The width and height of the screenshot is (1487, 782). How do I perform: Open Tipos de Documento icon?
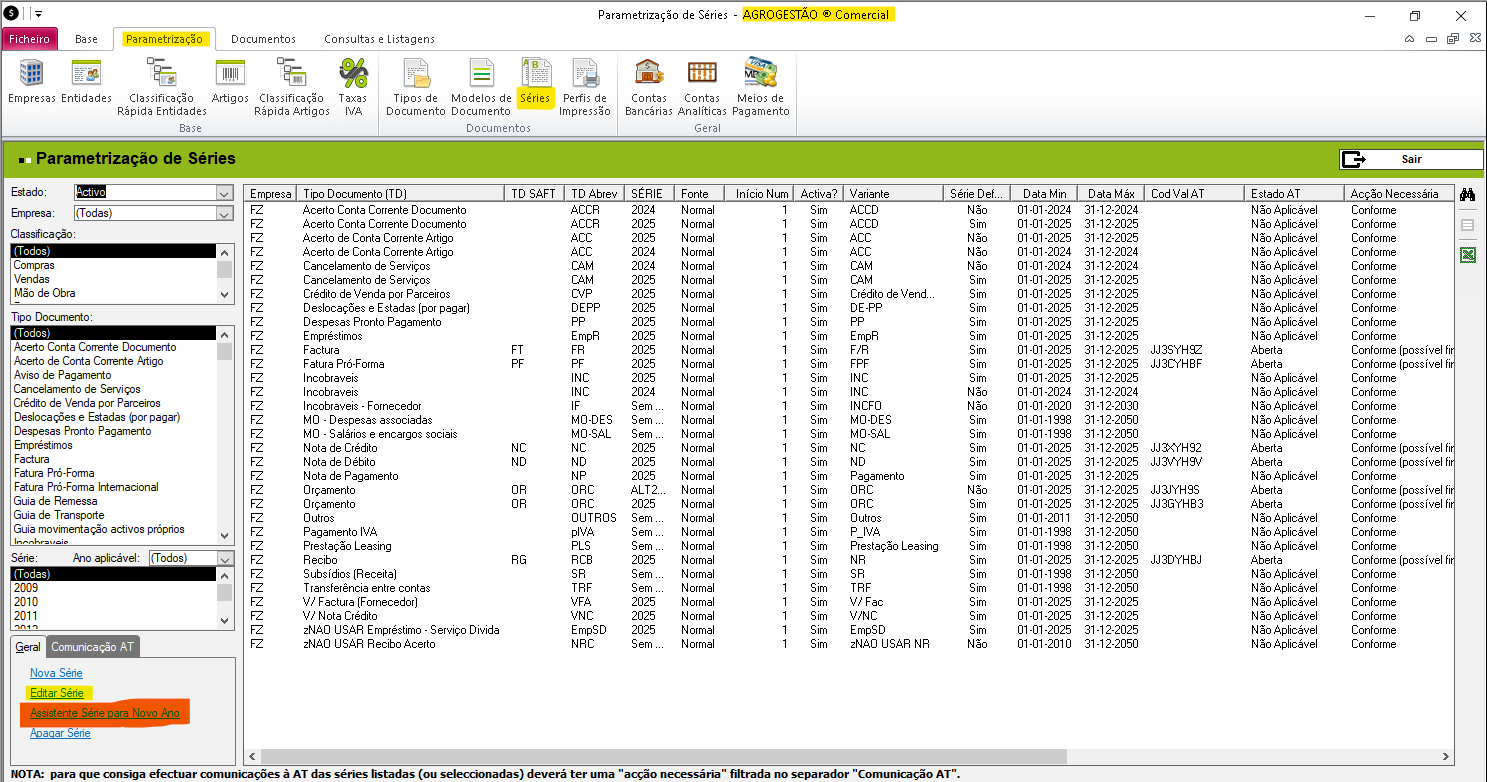(415, 75)
